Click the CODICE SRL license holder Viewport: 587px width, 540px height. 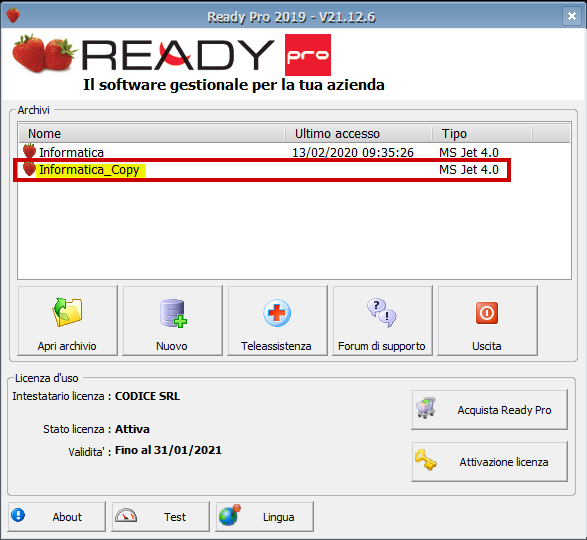[147, 396]
